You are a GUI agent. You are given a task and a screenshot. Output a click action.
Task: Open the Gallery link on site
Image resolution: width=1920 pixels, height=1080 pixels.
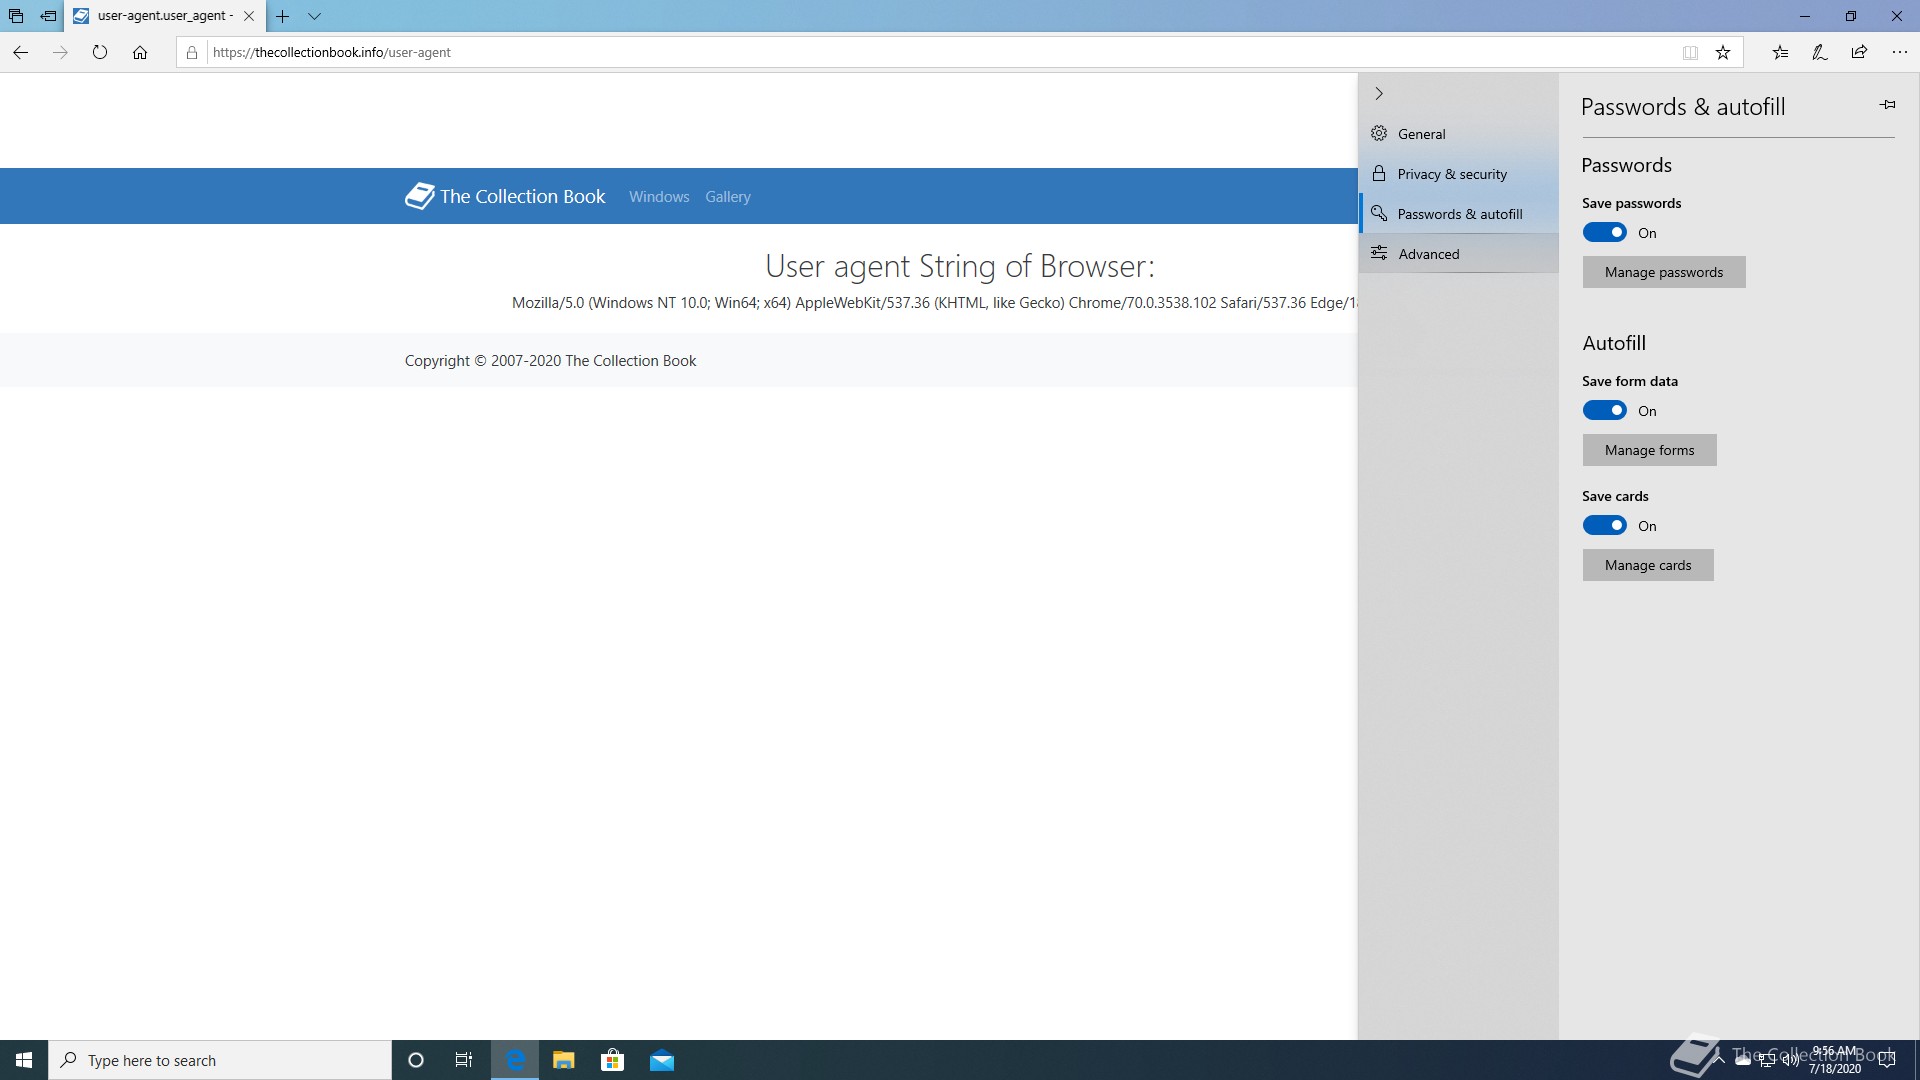[727, 197]
